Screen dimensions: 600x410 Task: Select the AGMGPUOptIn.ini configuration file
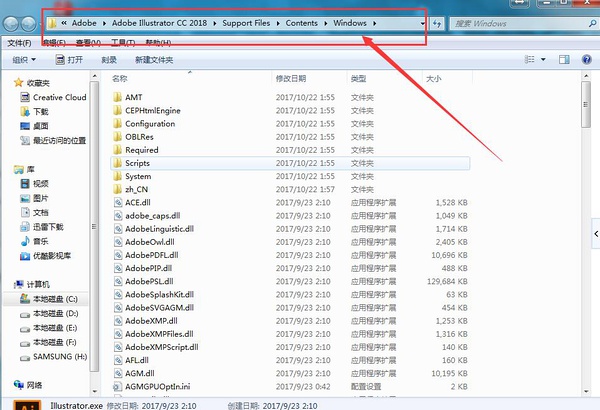158,386
